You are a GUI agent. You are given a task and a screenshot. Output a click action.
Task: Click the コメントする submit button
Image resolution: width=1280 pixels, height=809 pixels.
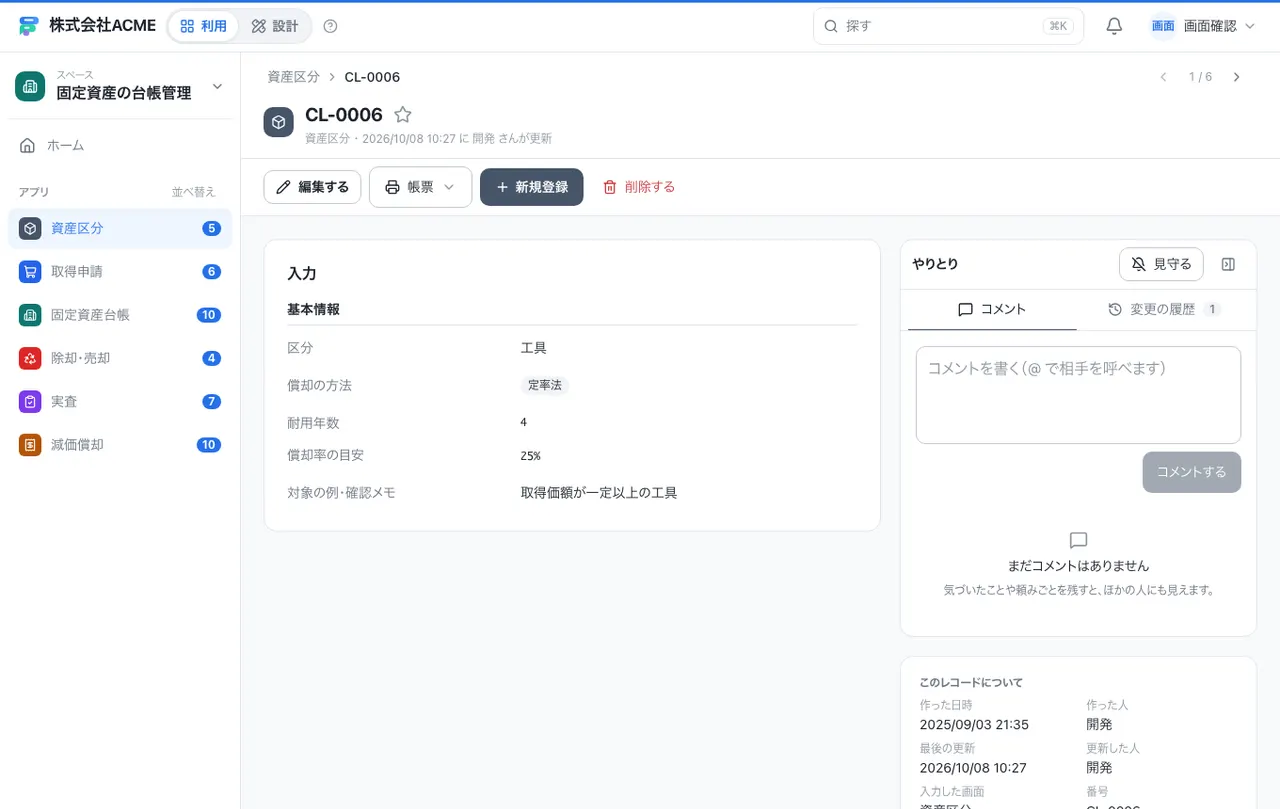[1192, 472]
